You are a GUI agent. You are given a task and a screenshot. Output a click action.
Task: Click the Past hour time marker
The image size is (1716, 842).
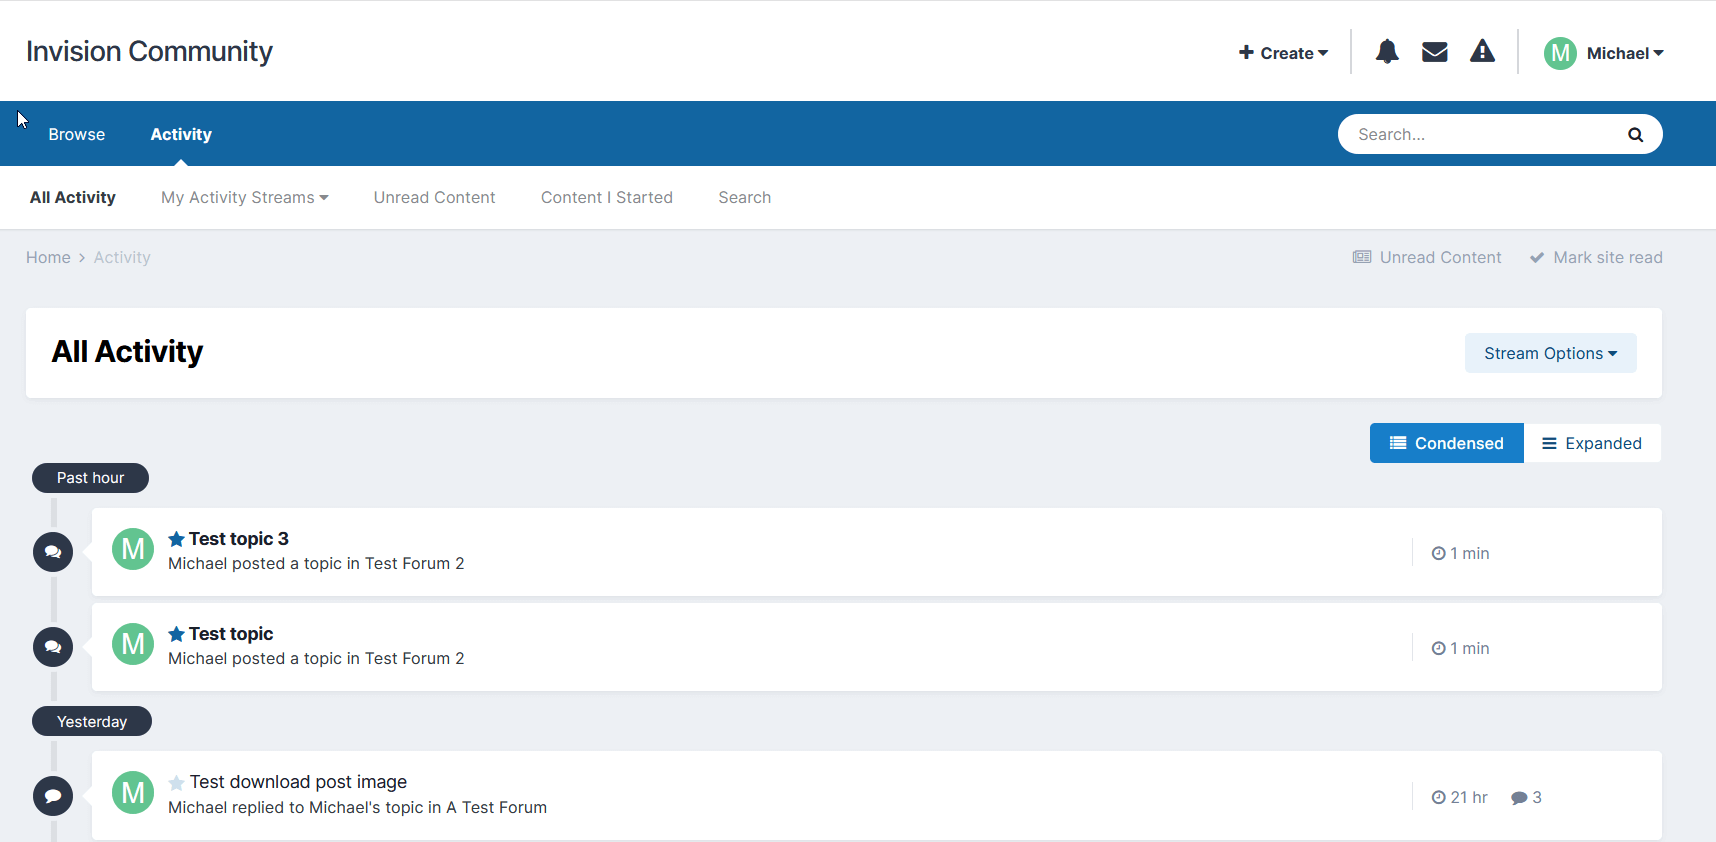tap(90, 478)
